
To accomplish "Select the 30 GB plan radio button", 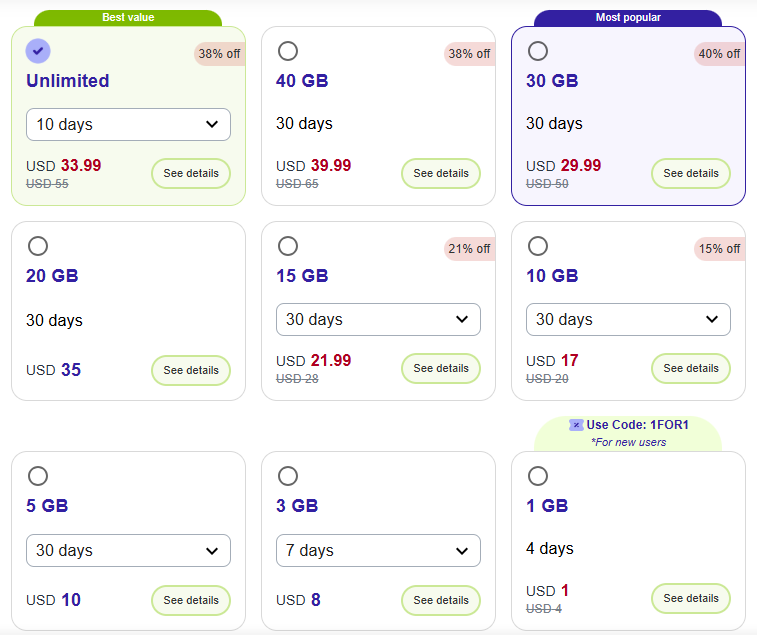I will pyautogui.click(x=538, y=51).
